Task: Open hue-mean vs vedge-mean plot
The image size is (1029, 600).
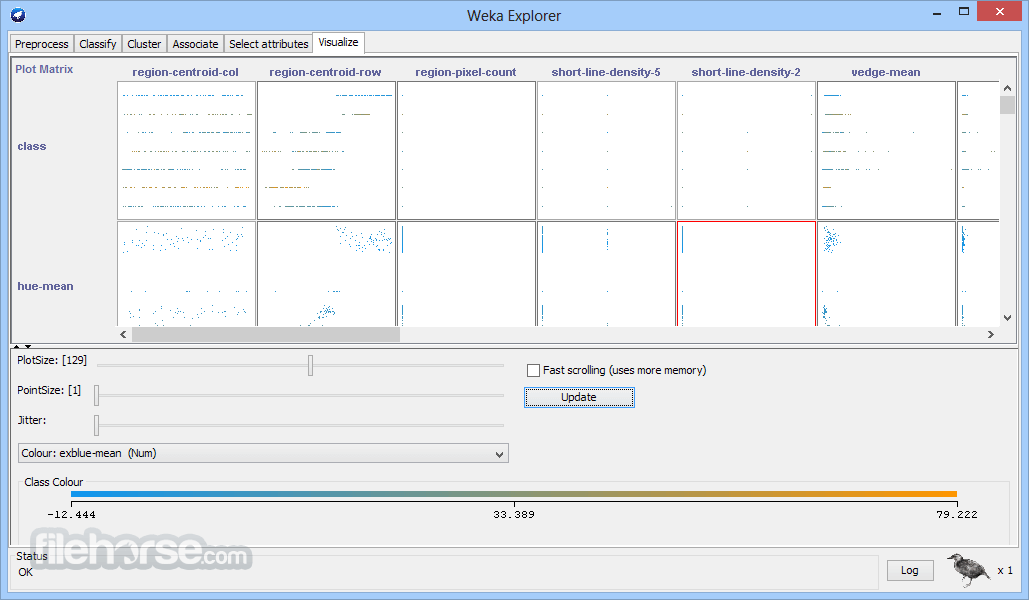Action: [886, 274]
